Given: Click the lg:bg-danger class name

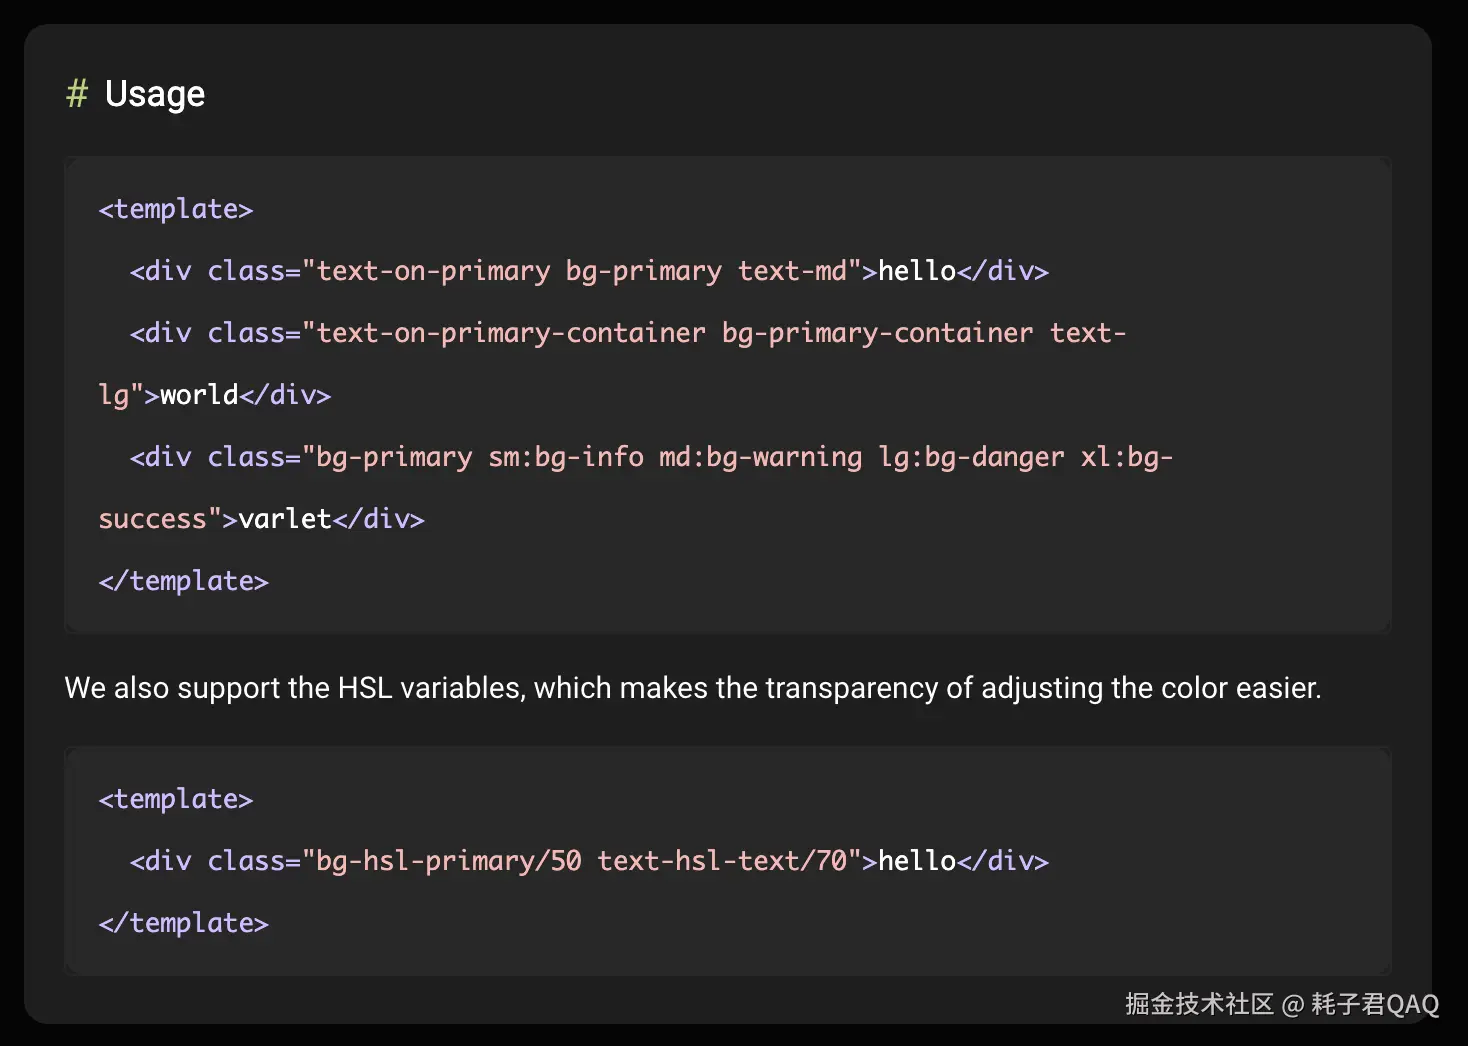Looking at the screenshot, I should pyautogui.click(x=971, y=457).
